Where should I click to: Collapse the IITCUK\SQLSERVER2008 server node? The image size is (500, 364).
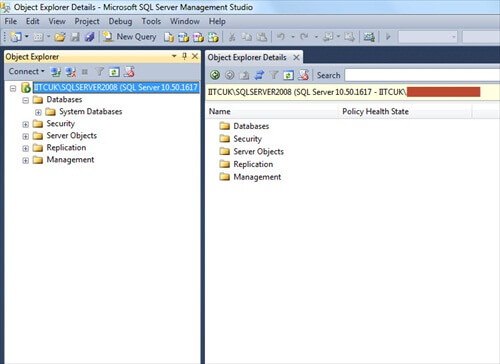13,88
